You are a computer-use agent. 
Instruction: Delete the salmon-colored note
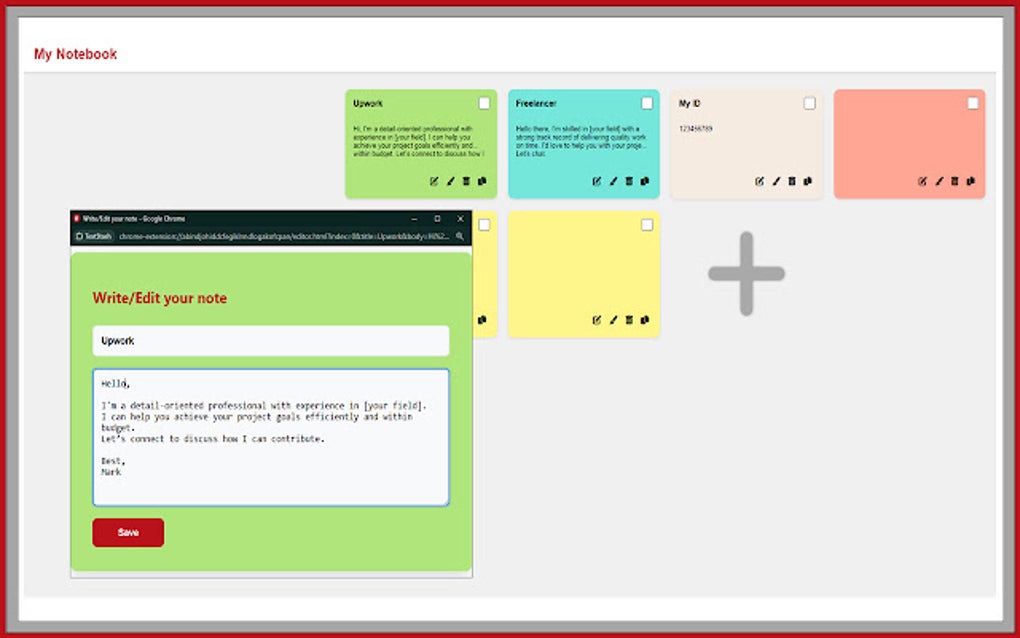tap(953, 181)
